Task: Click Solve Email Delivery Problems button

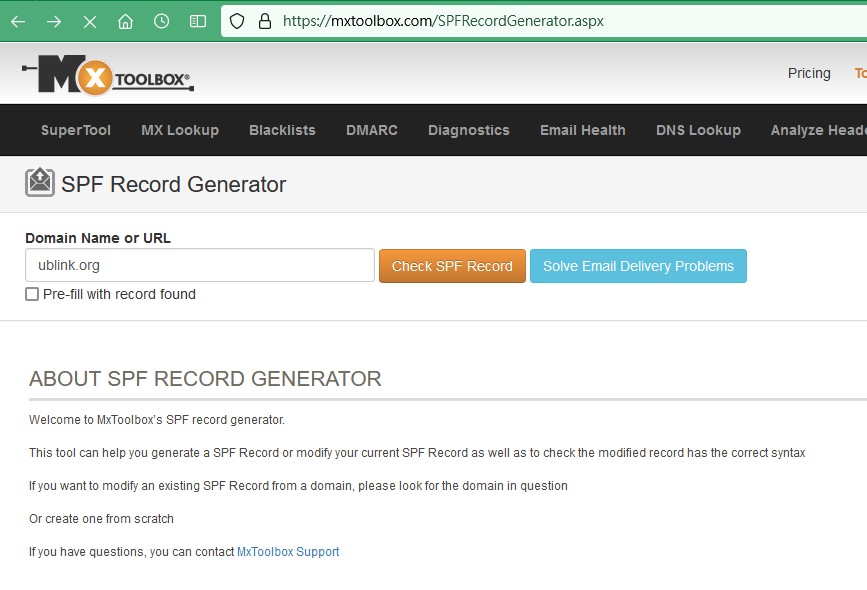Action: tap(638, 266)
